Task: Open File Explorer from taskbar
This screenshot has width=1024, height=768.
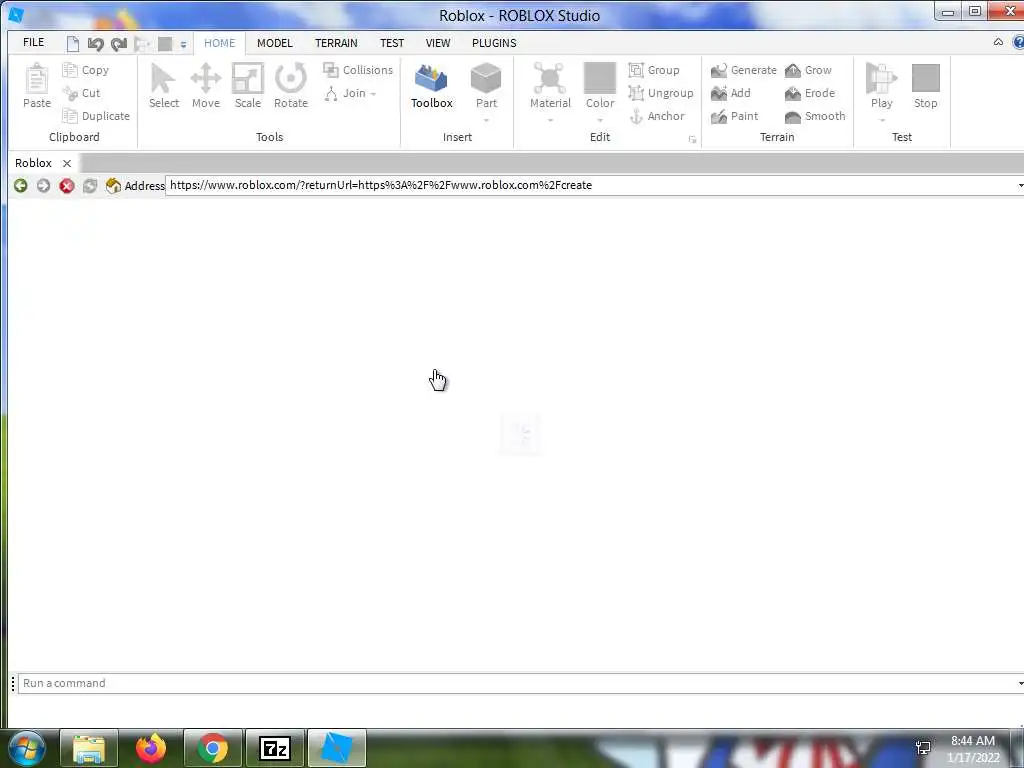Action: pos(89,748)
